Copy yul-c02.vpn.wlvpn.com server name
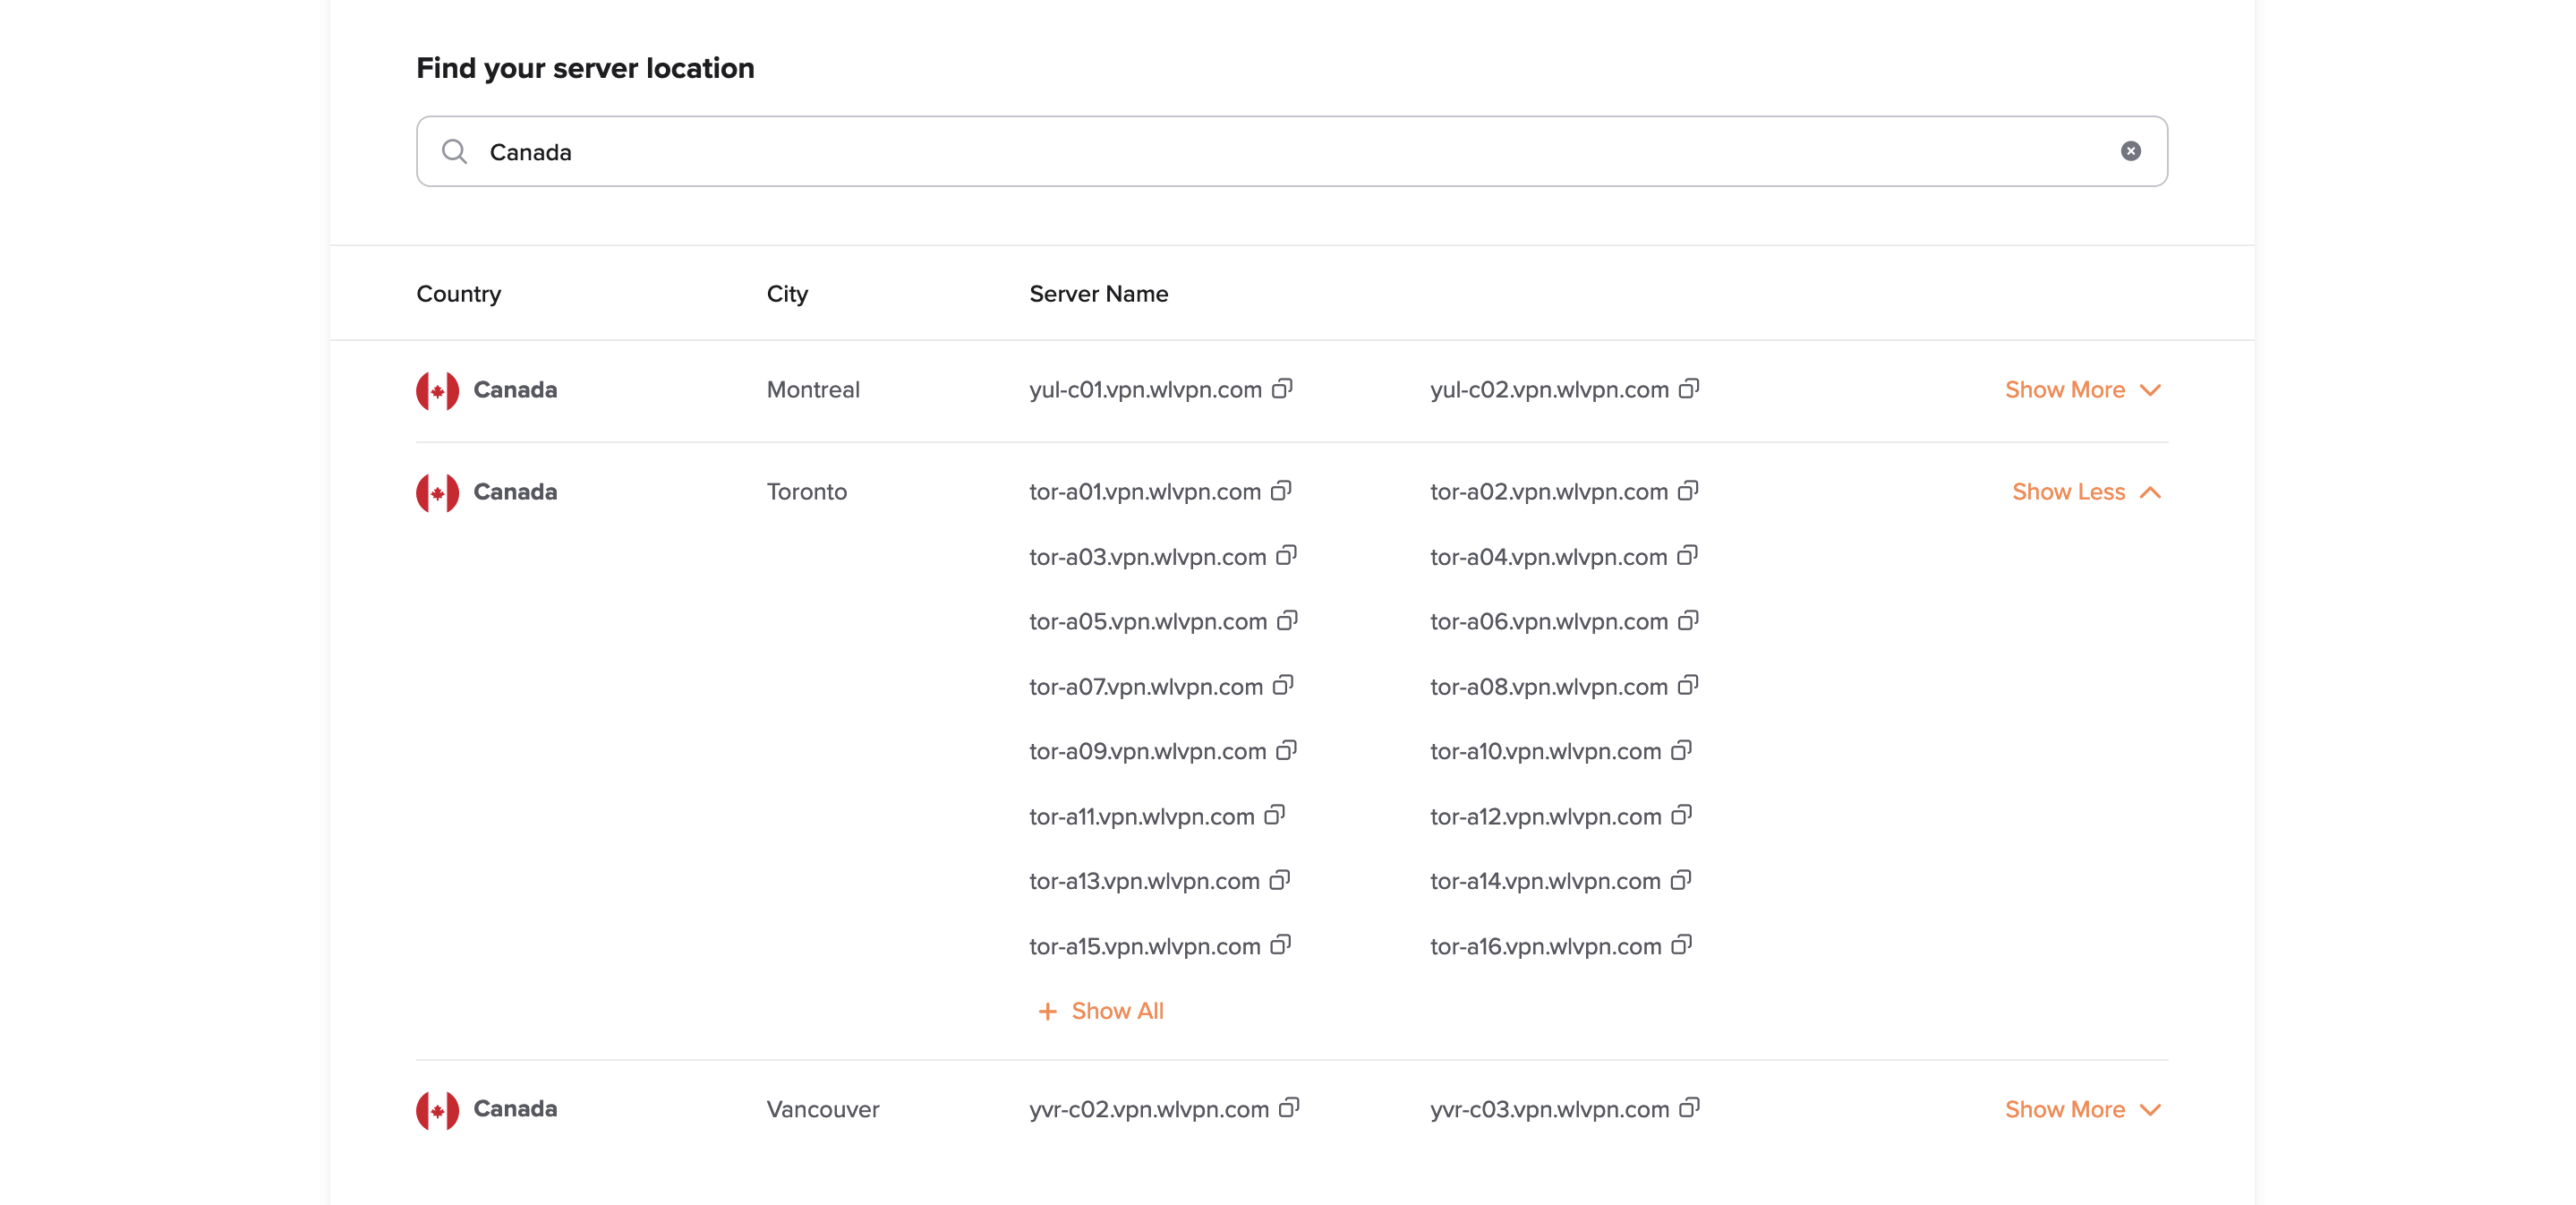Image resolution: width=2576 pixels, height=1205 pixels. pos(1689,388)
